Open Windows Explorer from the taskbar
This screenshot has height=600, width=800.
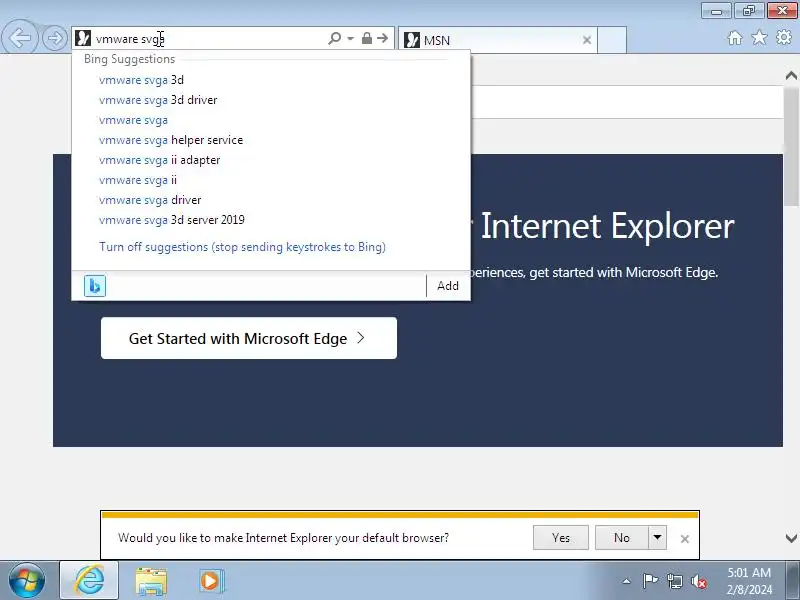(151, 581)
